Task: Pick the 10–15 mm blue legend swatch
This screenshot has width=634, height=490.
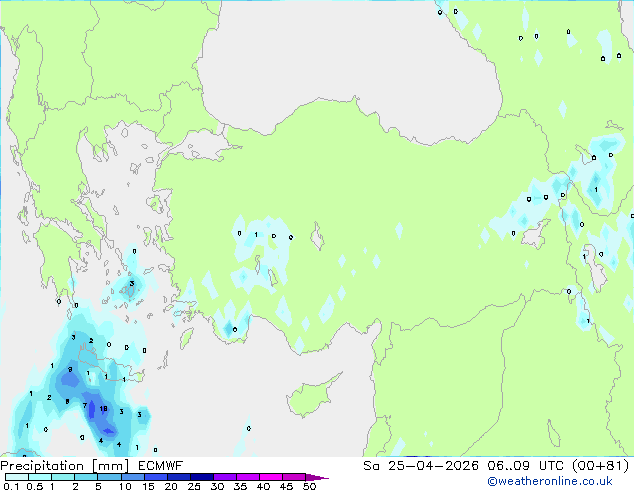Action: tap(133, 477)
